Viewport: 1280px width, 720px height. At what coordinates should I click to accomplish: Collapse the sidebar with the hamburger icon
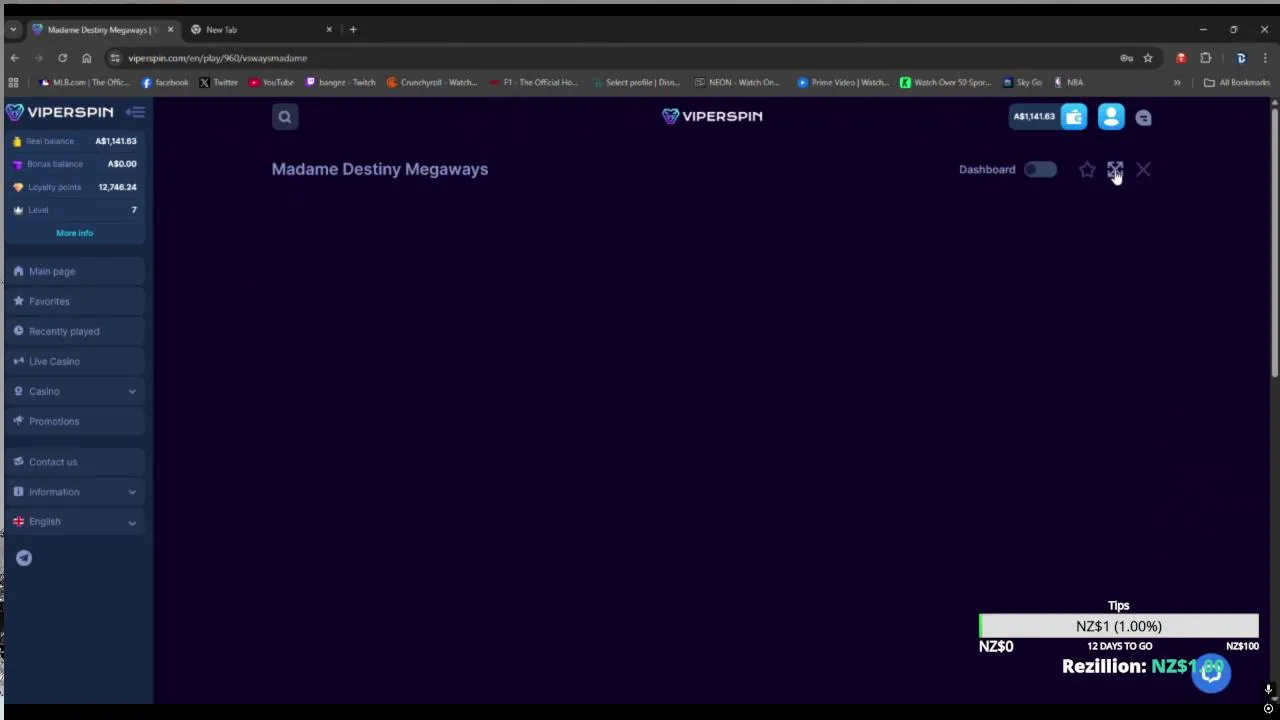tap(136, 112)
